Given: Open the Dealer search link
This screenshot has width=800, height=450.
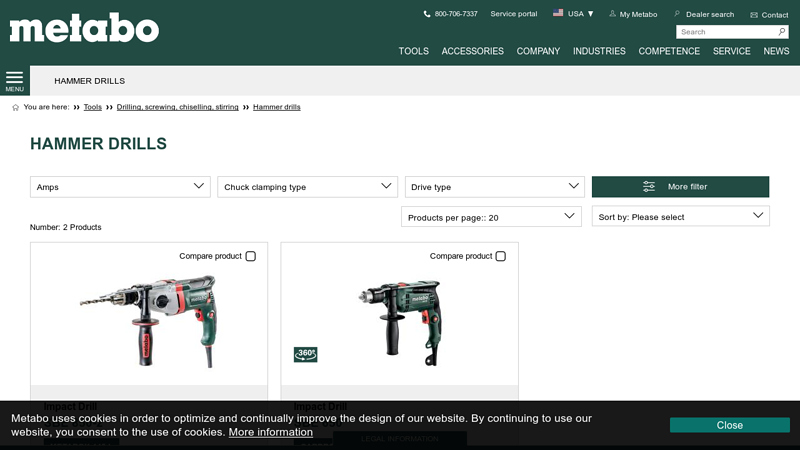Looking at the screenshot, I should [710, 14].
